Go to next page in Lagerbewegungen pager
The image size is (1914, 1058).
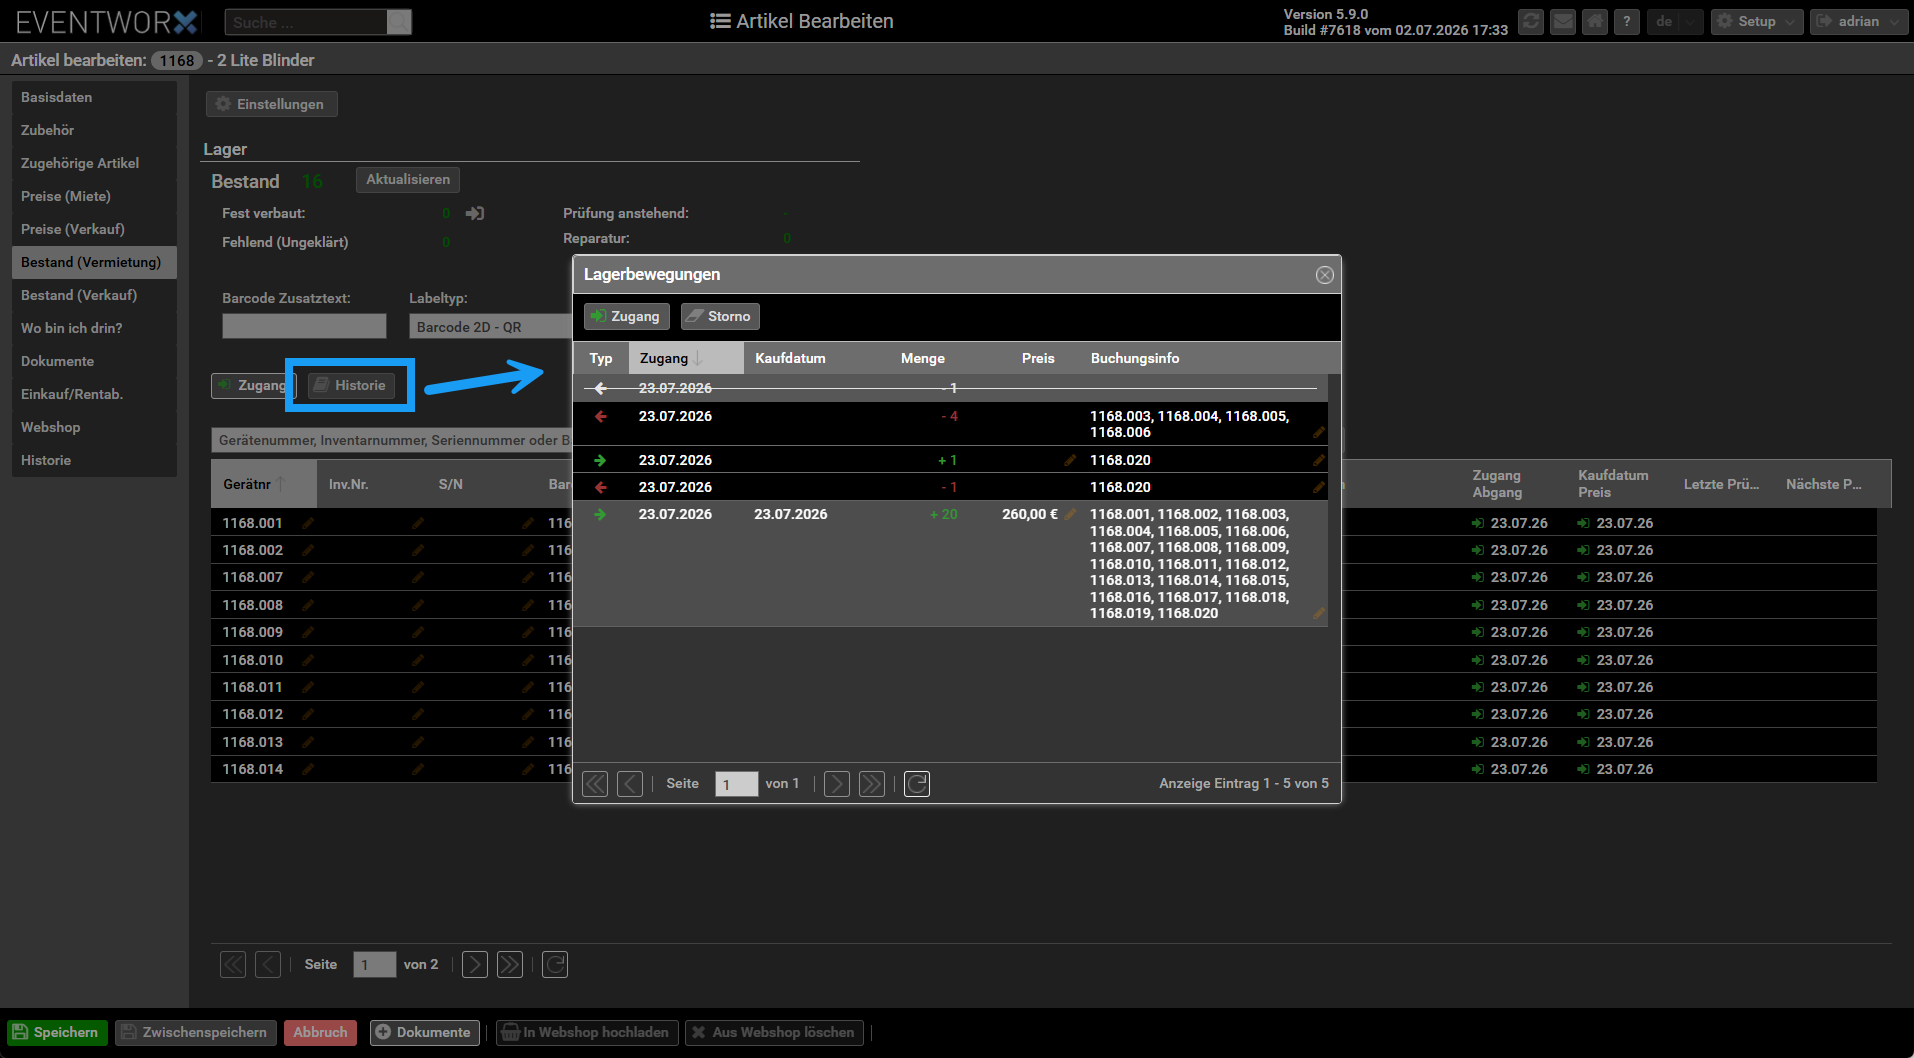tap(837, 784)
